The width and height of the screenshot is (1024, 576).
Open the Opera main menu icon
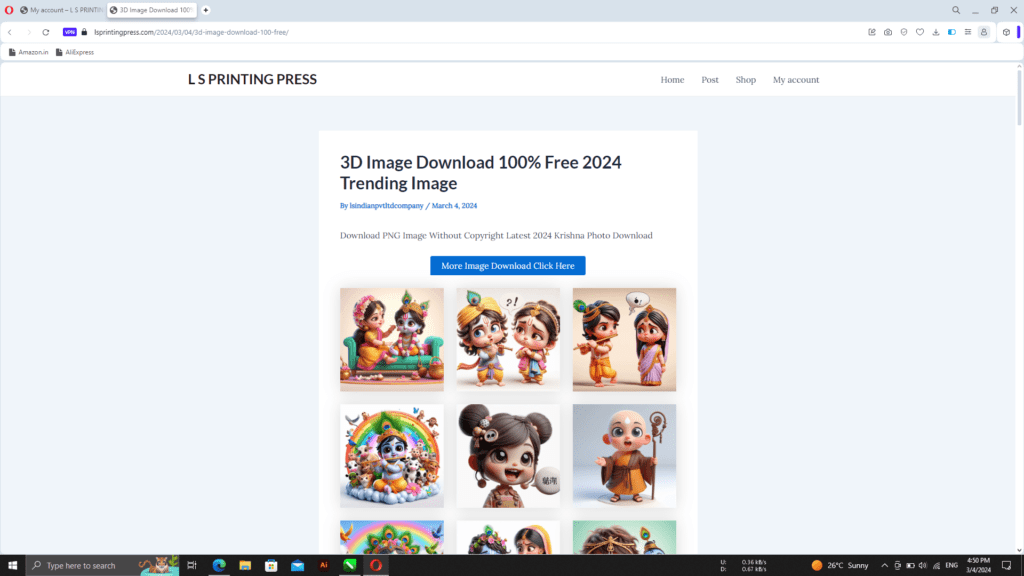[x=9, y=10]
